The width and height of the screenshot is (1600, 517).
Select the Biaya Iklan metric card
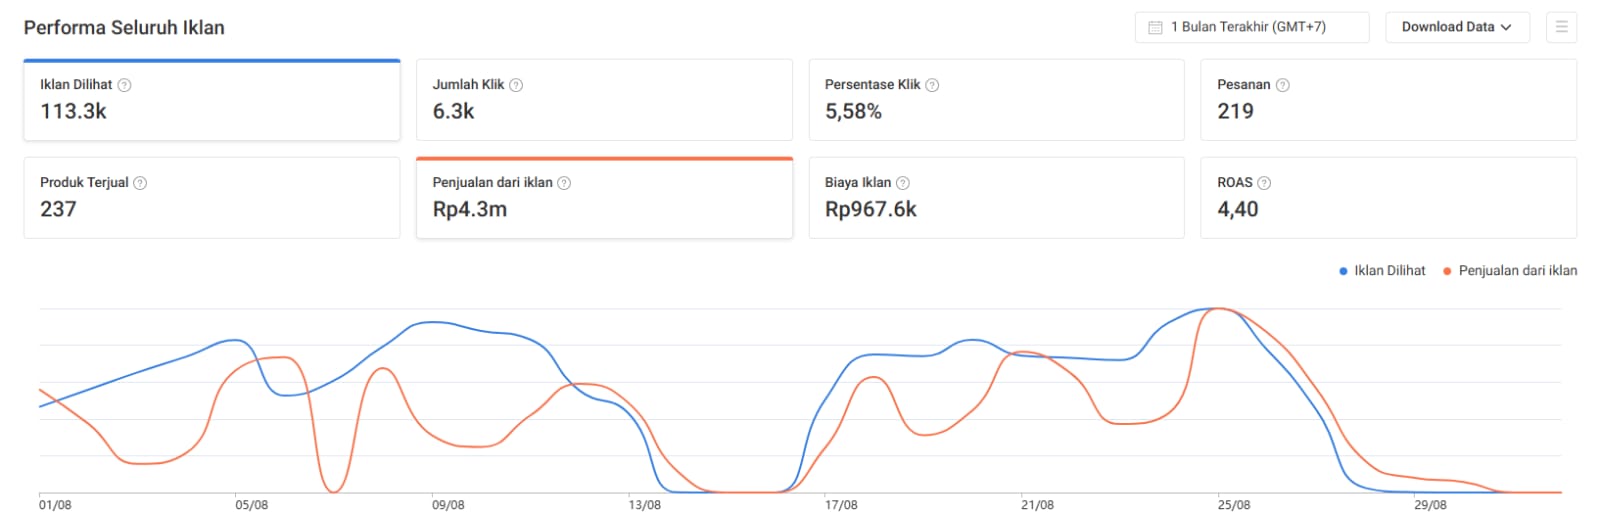coord(996,198)
